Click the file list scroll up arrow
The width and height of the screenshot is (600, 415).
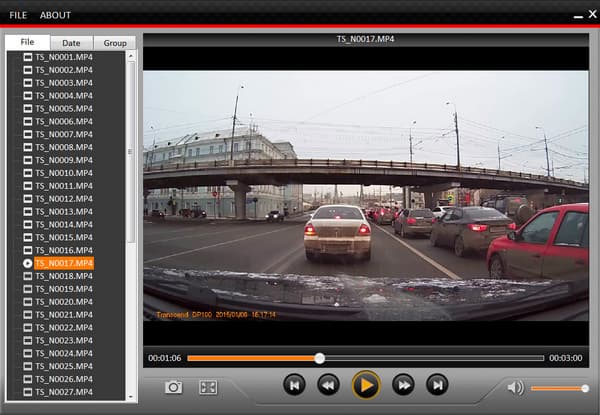(x=131, y=56)
